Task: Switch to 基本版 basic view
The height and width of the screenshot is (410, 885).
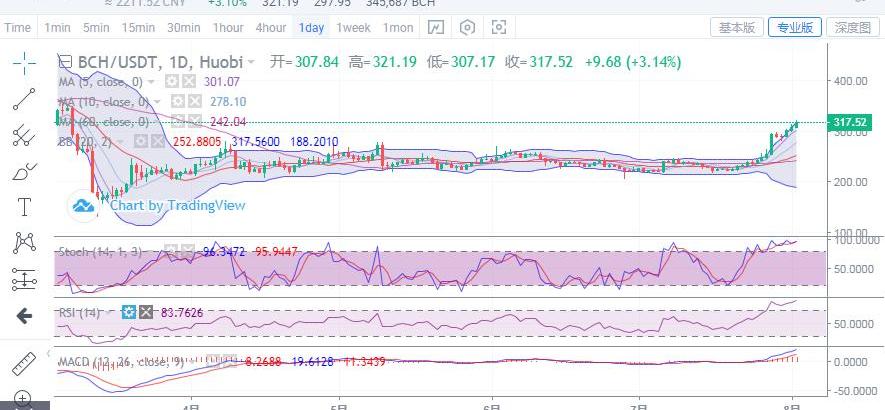Action: [737, 27]
